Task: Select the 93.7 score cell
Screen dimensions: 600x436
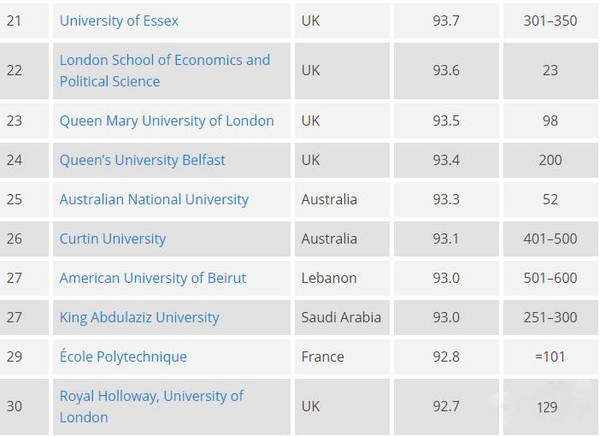Action: click(x=446, y=21)
